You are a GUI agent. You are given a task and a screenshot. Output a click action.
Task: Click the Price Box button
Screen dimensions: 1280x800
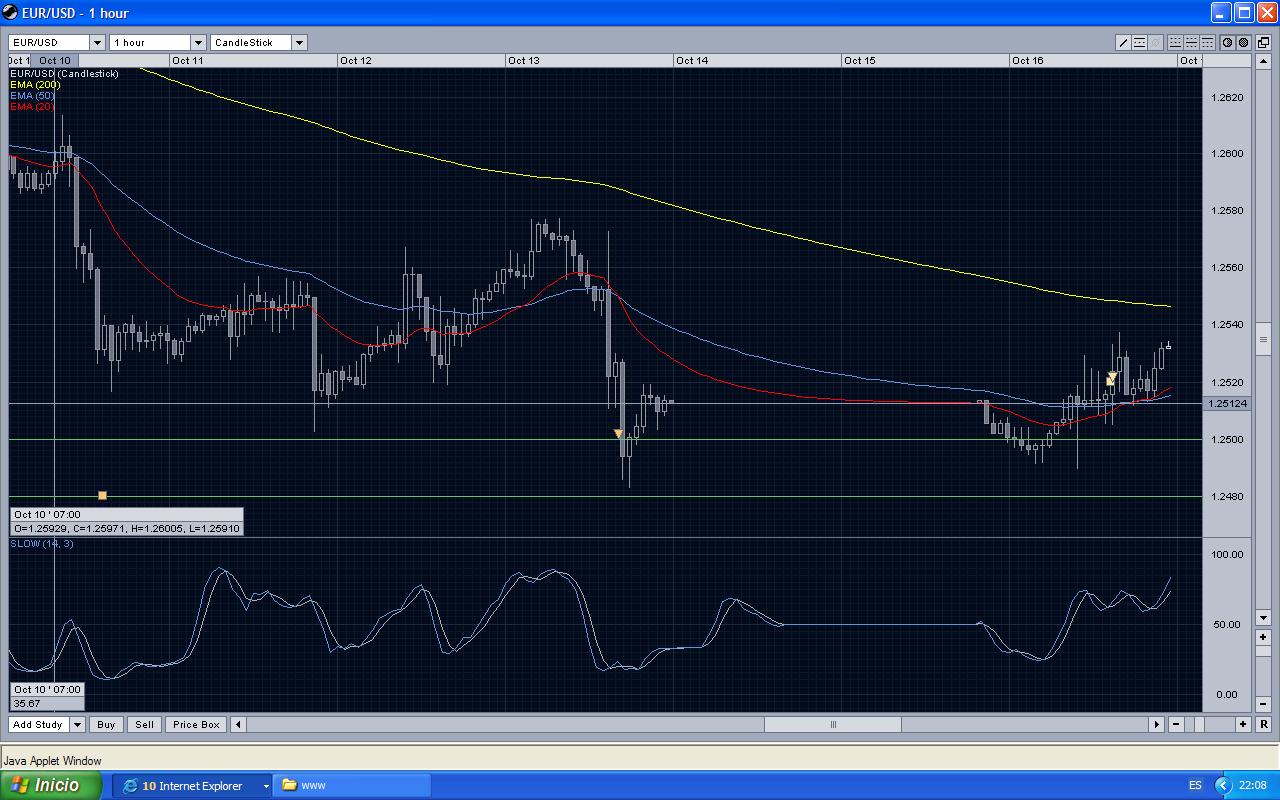coord(196,724)
